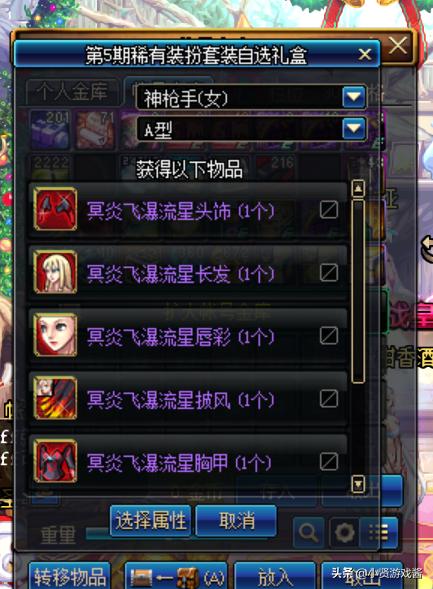Toggle the checkbox for 冥炎飞瀑流星披风
Image resolution: width=433 pixels, height=589 pixels.
pos(329,399)
